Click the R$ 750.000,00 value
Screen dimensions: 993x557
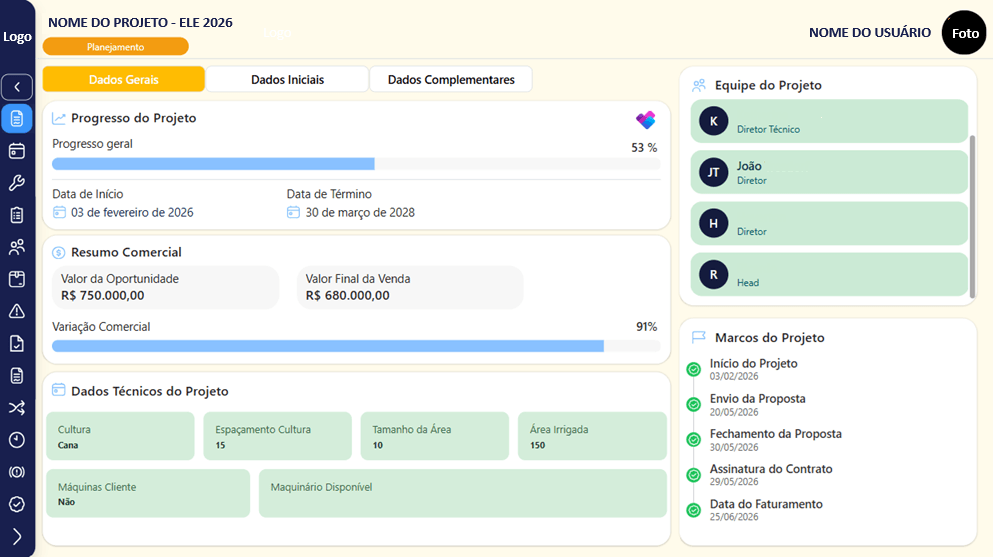tap(103, 296)
